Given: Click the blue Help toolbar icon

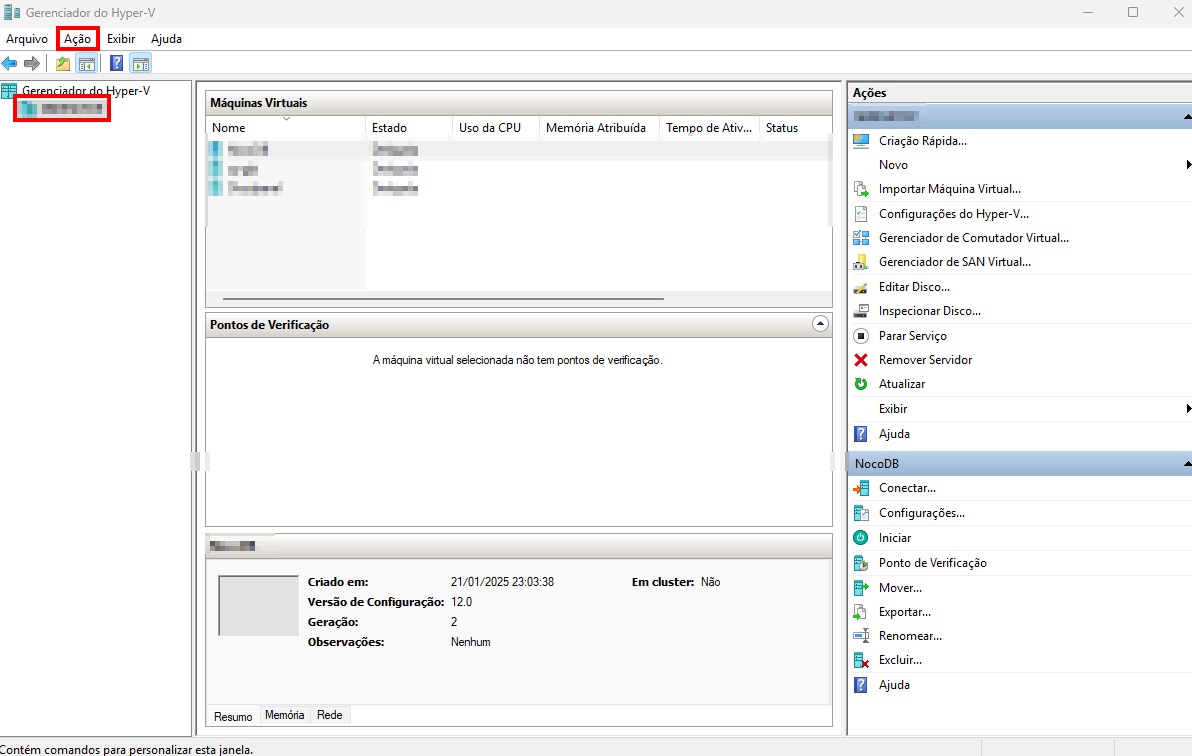Looking at the screenshot, I should [x=116, y=64].
